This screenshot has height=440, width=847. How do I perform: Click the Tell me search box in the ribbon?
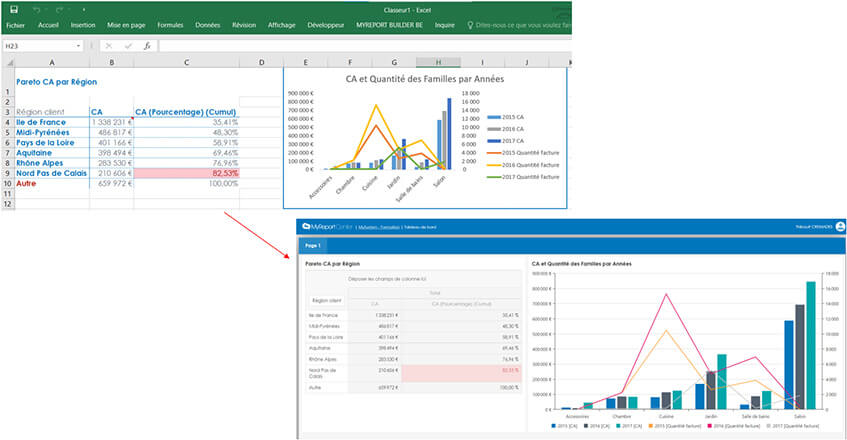coord(519,25)
